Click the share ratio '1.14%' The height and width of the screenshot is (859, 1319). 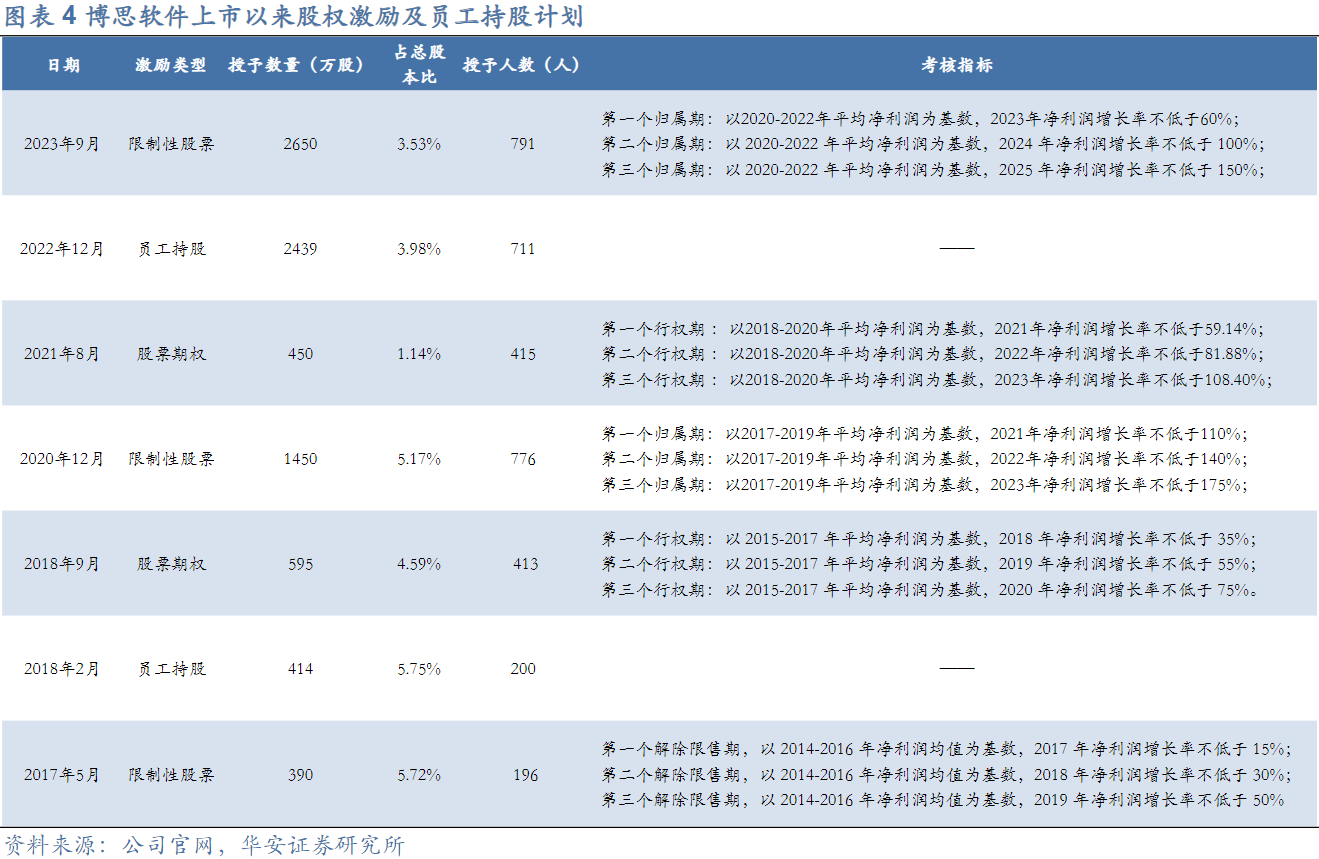(x=419, y=354)
